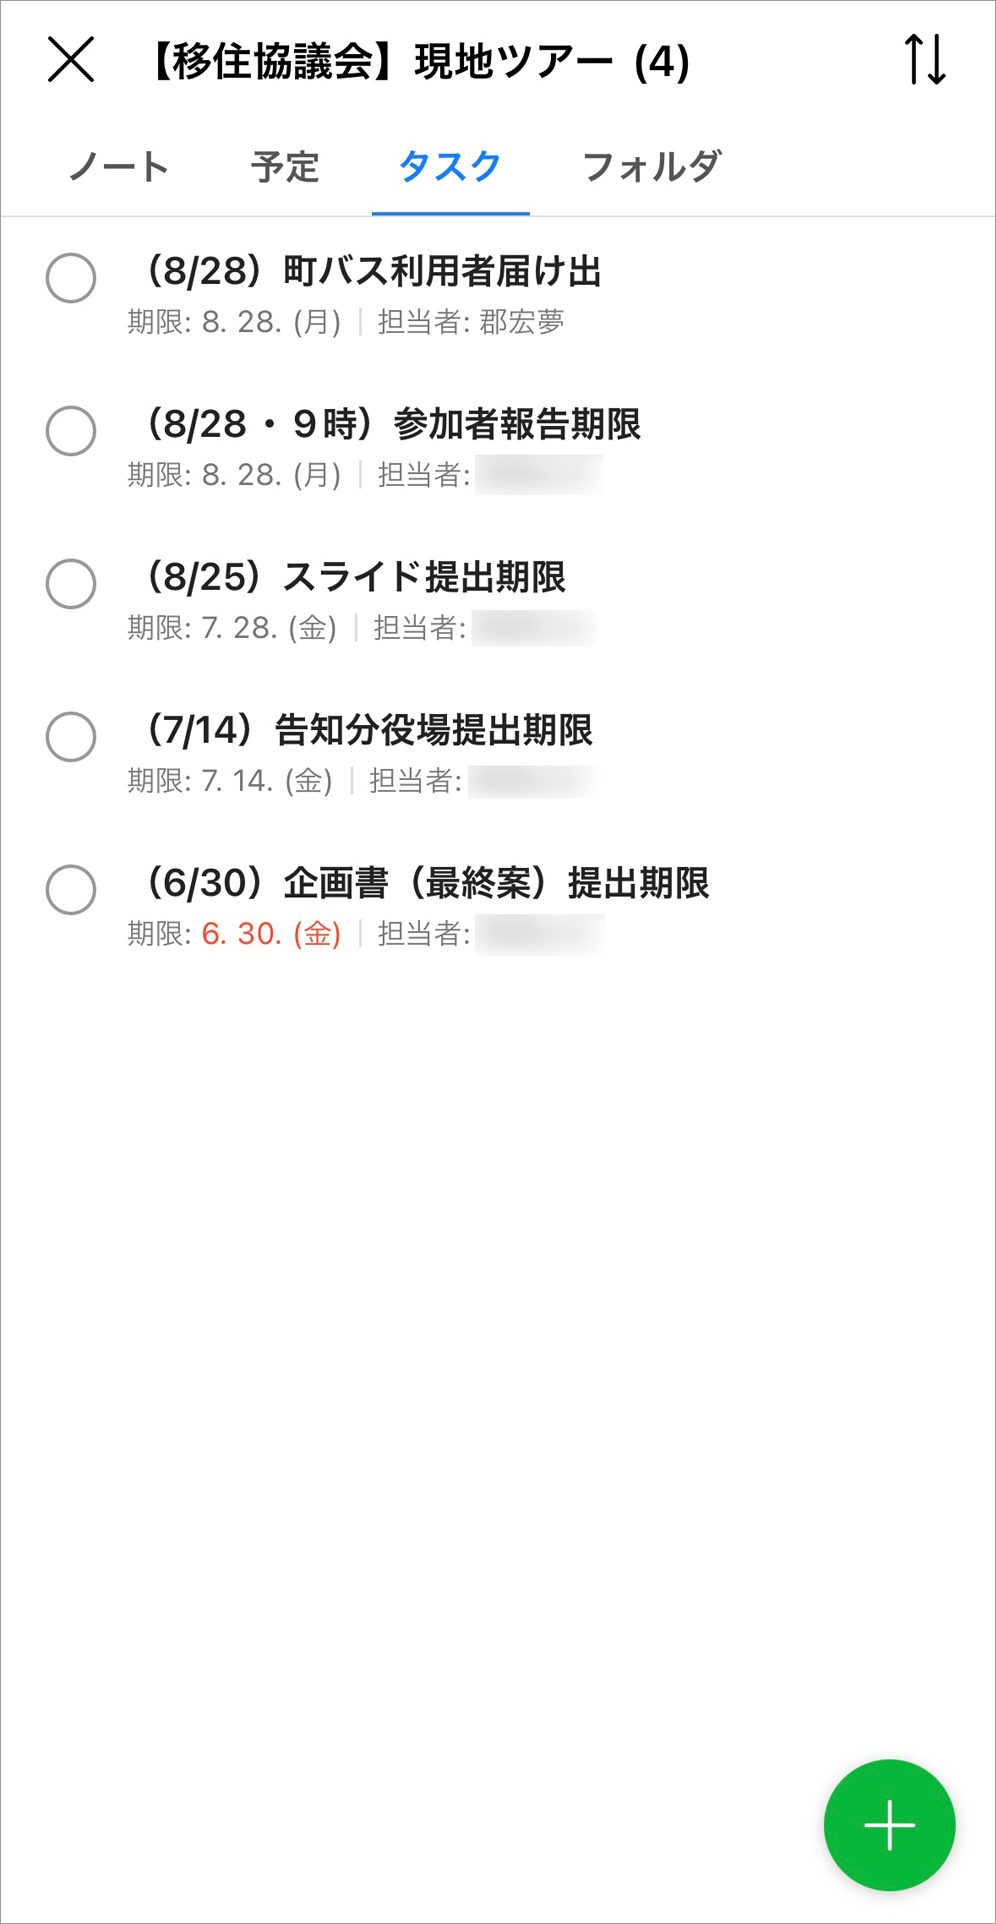
Task: Tick the 告知分役場提出期限 task circle
Action: 71,737
